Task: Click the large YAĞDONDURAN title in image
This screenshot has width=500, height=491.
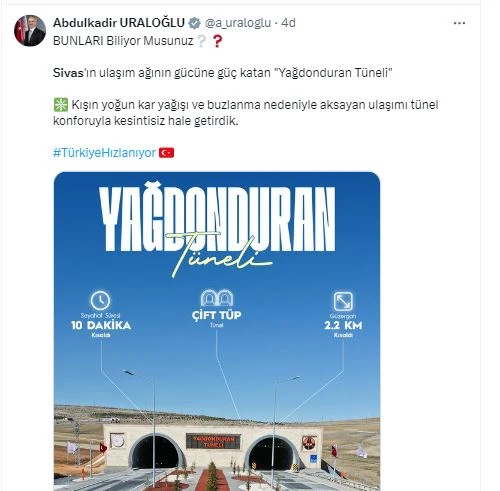Action: click(217, 218)
